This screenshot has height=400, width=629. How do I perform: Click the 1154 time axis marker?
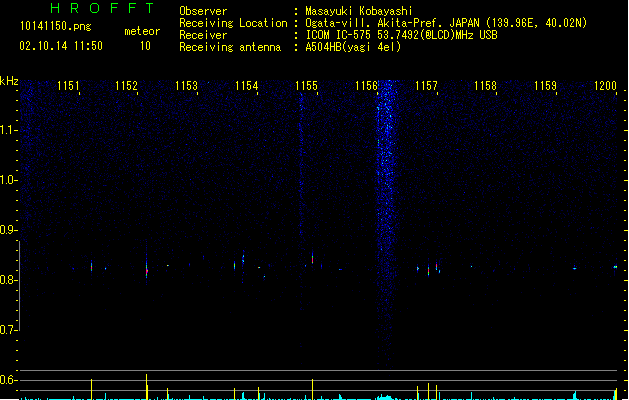[x=246, y=86]
